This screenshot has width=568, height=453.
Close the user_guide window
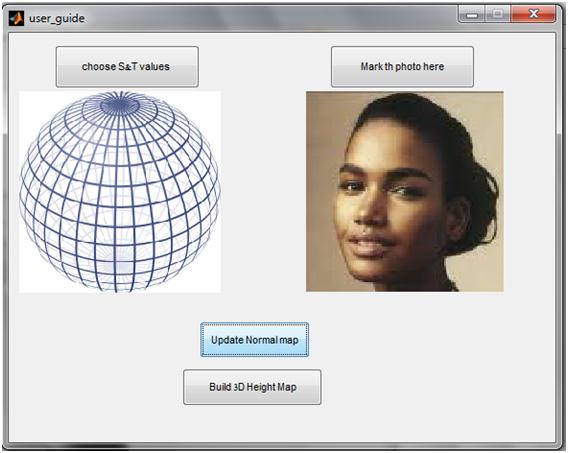pyautogui.click(x=533, y=14)
